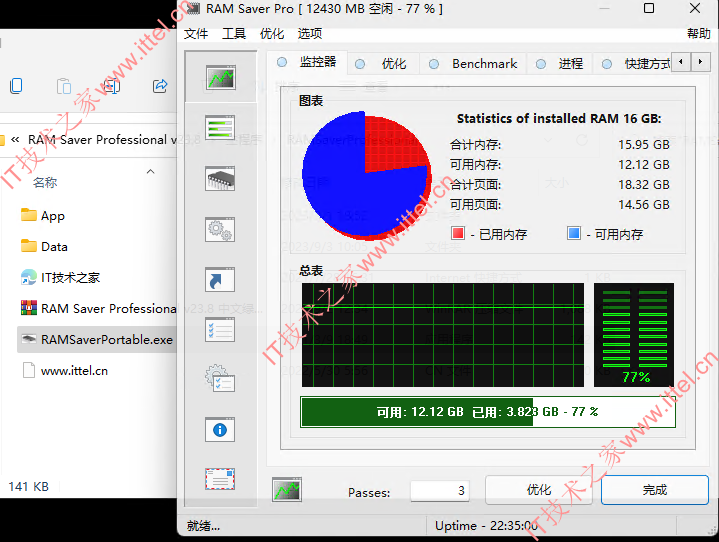Click the 可用页面 14.56 GB value

pos(644,205)
